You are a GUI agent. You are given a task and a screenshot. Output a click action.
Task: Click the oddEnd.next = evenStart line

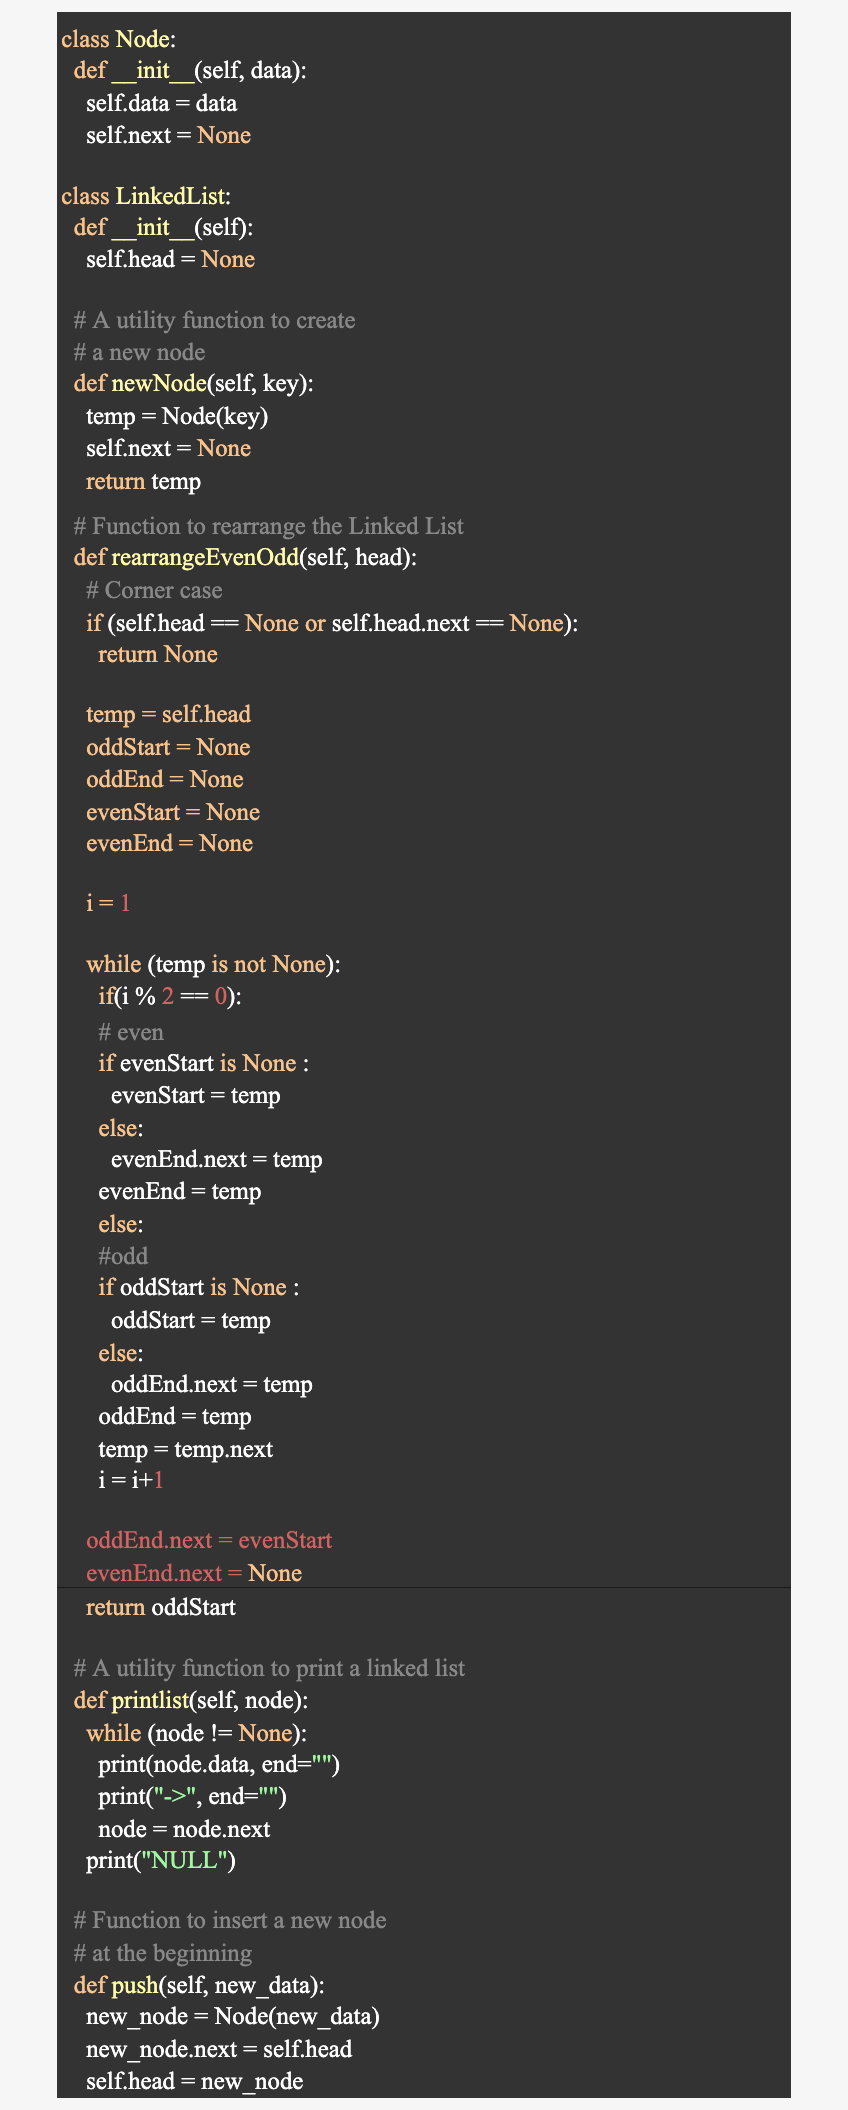pyautogui.click(x=209, y=1541)
